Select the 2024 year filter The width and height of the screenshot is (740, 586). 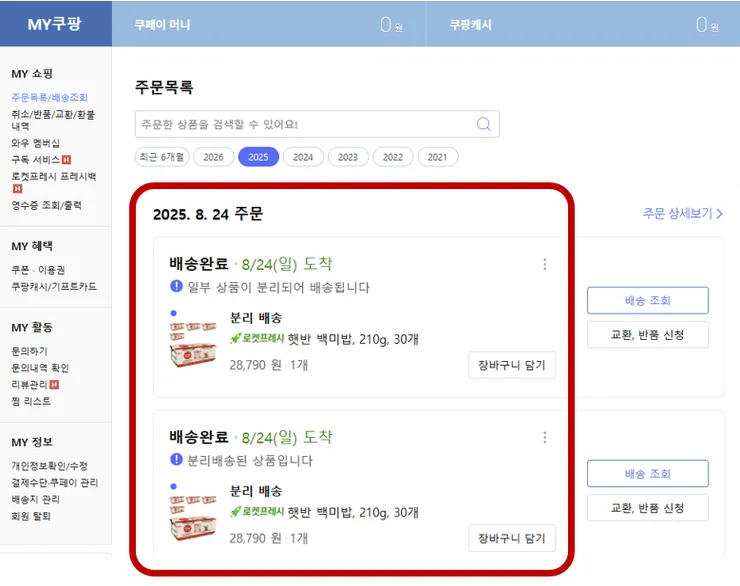click(x=303, y=157)
